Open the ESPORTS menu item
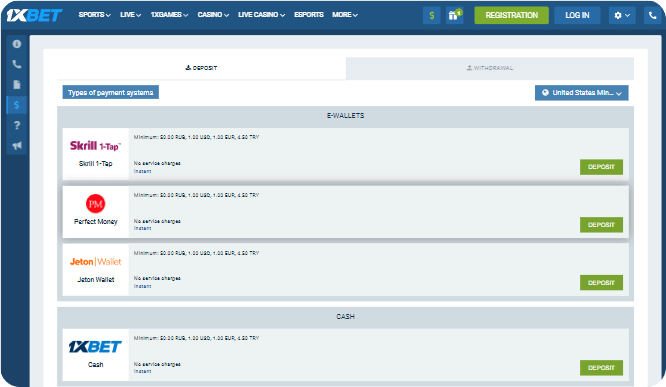This screenshot has height=387, width=666. click(309, 15)
